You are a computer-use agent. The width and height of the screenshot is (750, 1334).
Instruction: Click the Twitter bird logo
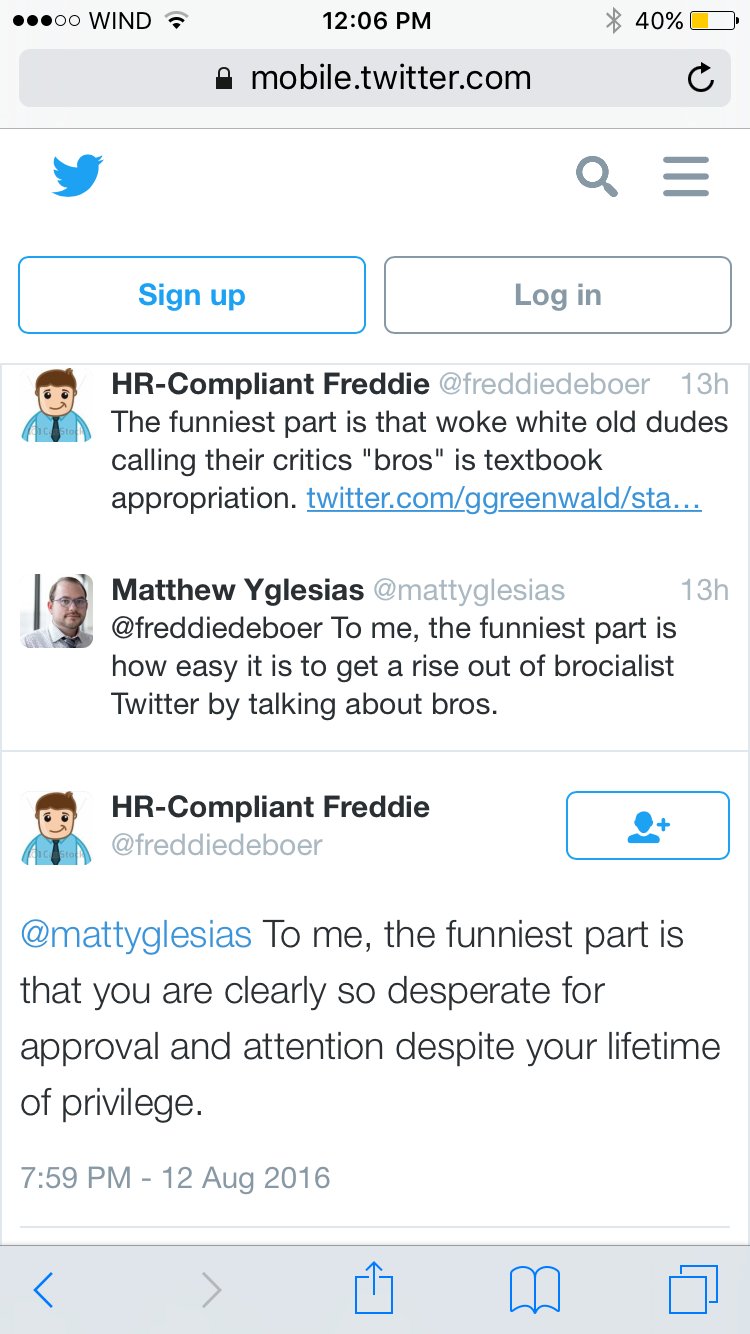coord(77,176)
